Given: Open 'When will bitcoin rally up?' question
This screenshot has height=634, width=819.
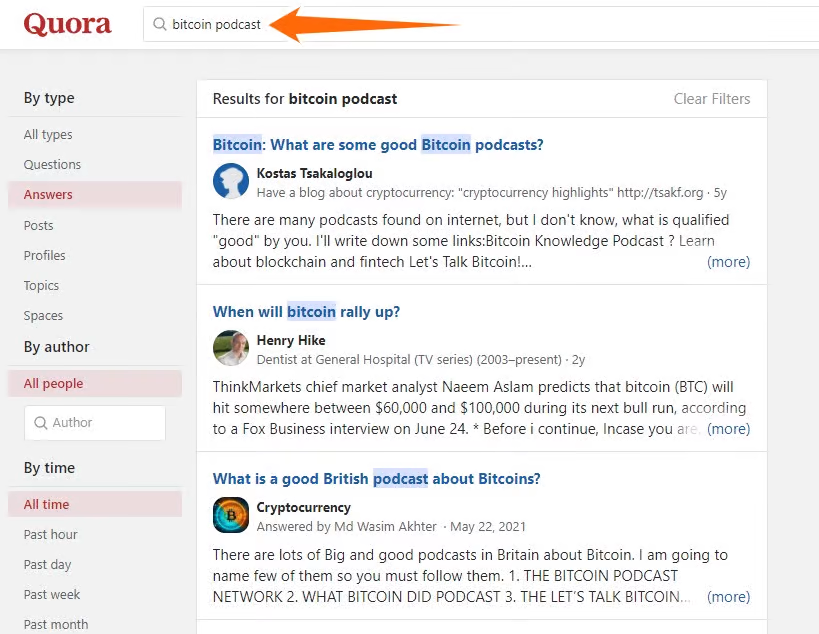Looking at the screenshot, I should click(x=306, y=312).
